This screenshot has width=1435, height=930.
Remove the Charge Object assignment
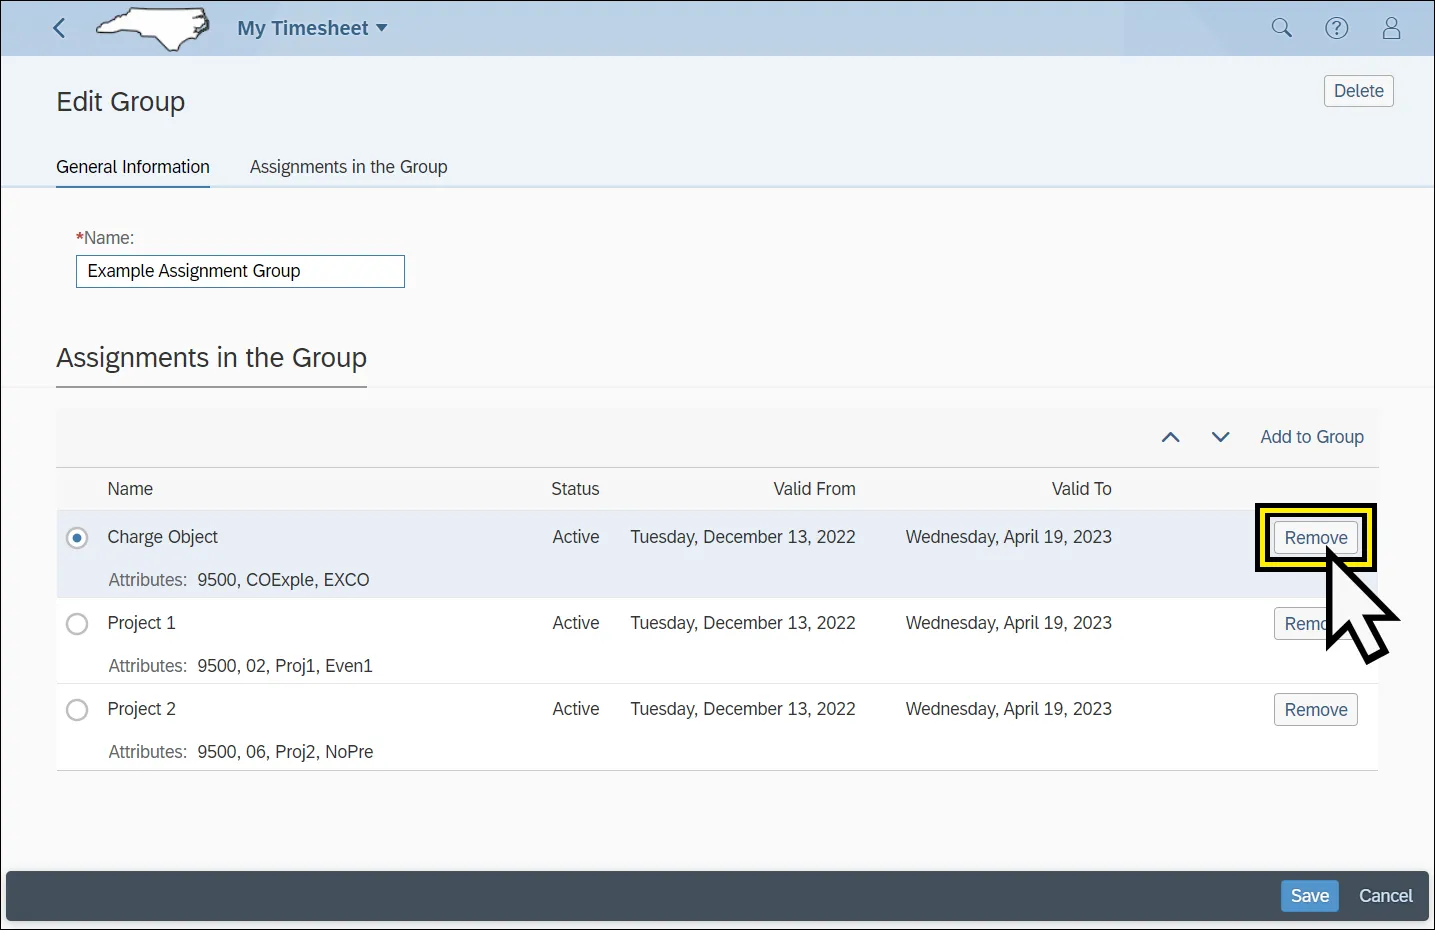coord(1314,538)
